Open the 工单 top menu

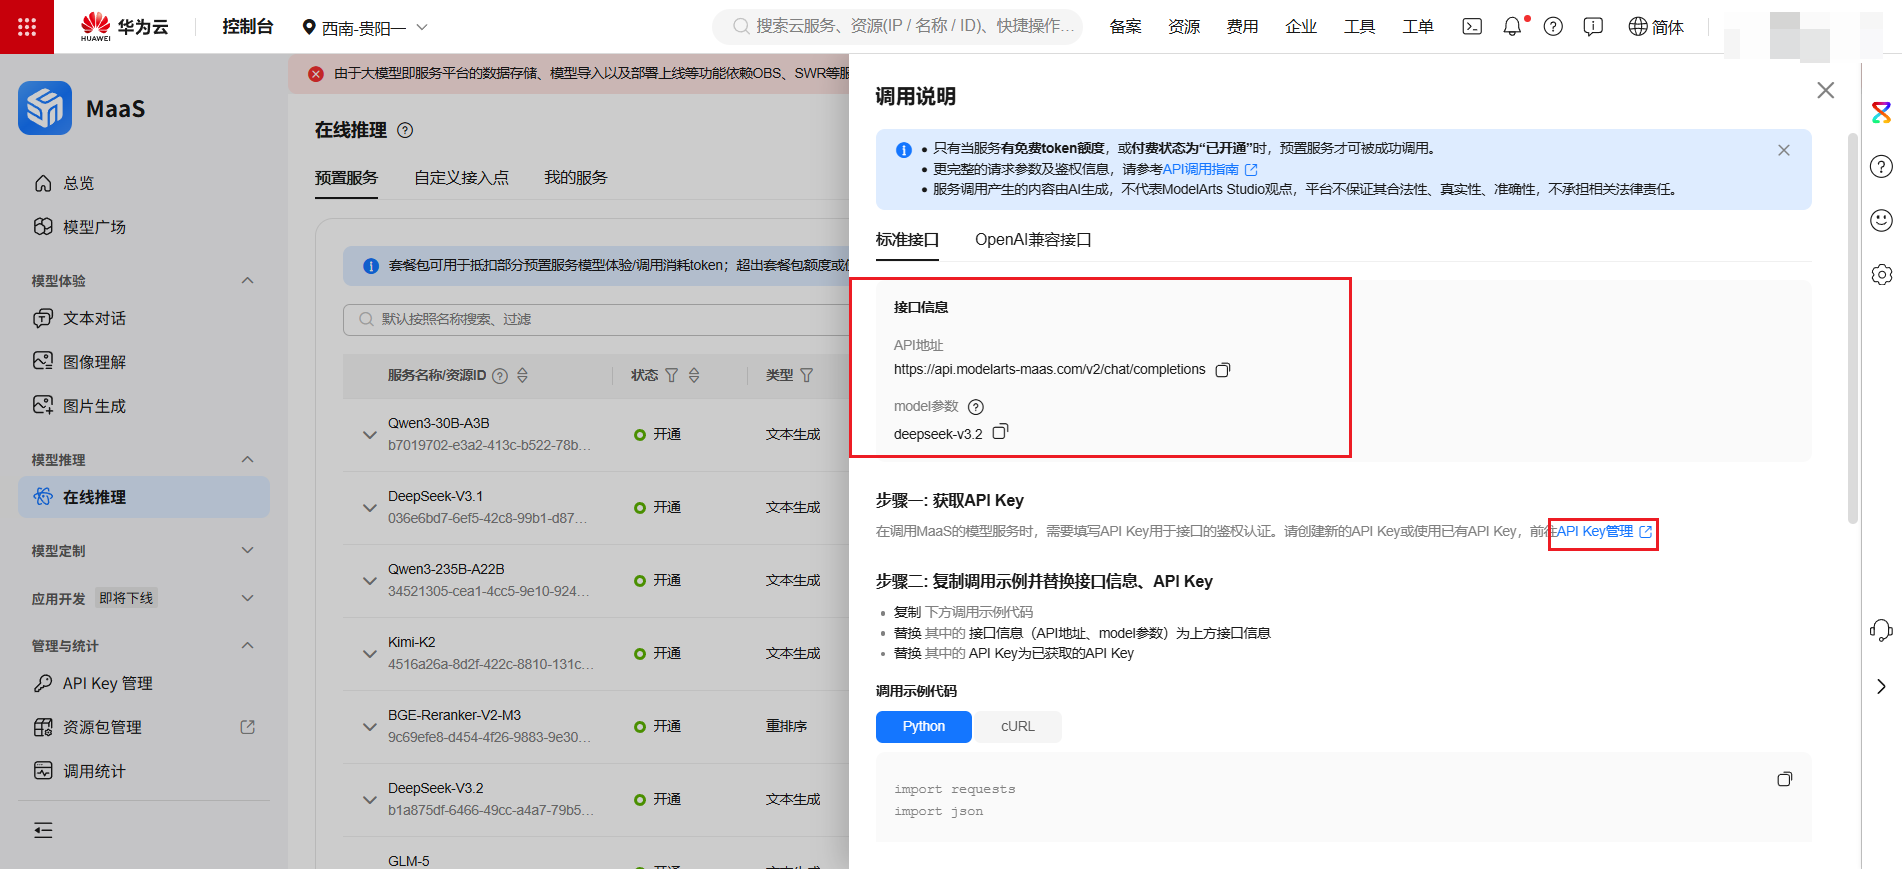(1417, 27)
